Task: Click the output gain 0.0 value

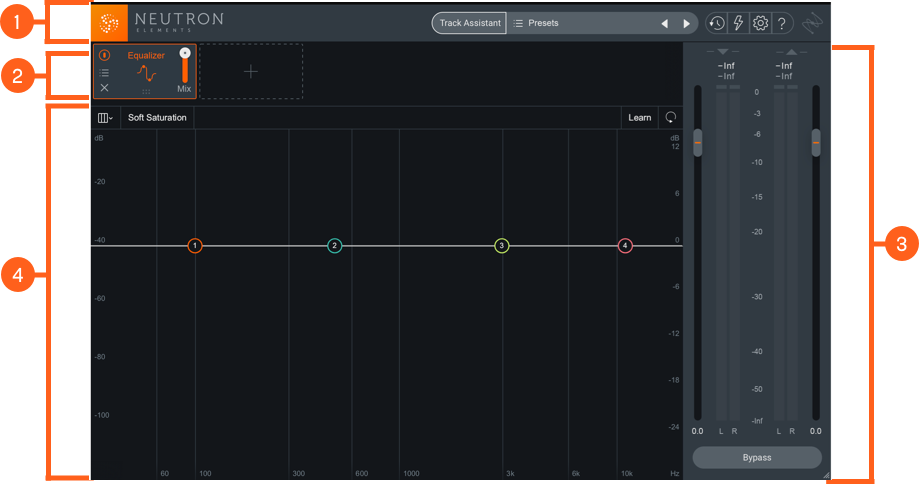Action: coord(815,431)
